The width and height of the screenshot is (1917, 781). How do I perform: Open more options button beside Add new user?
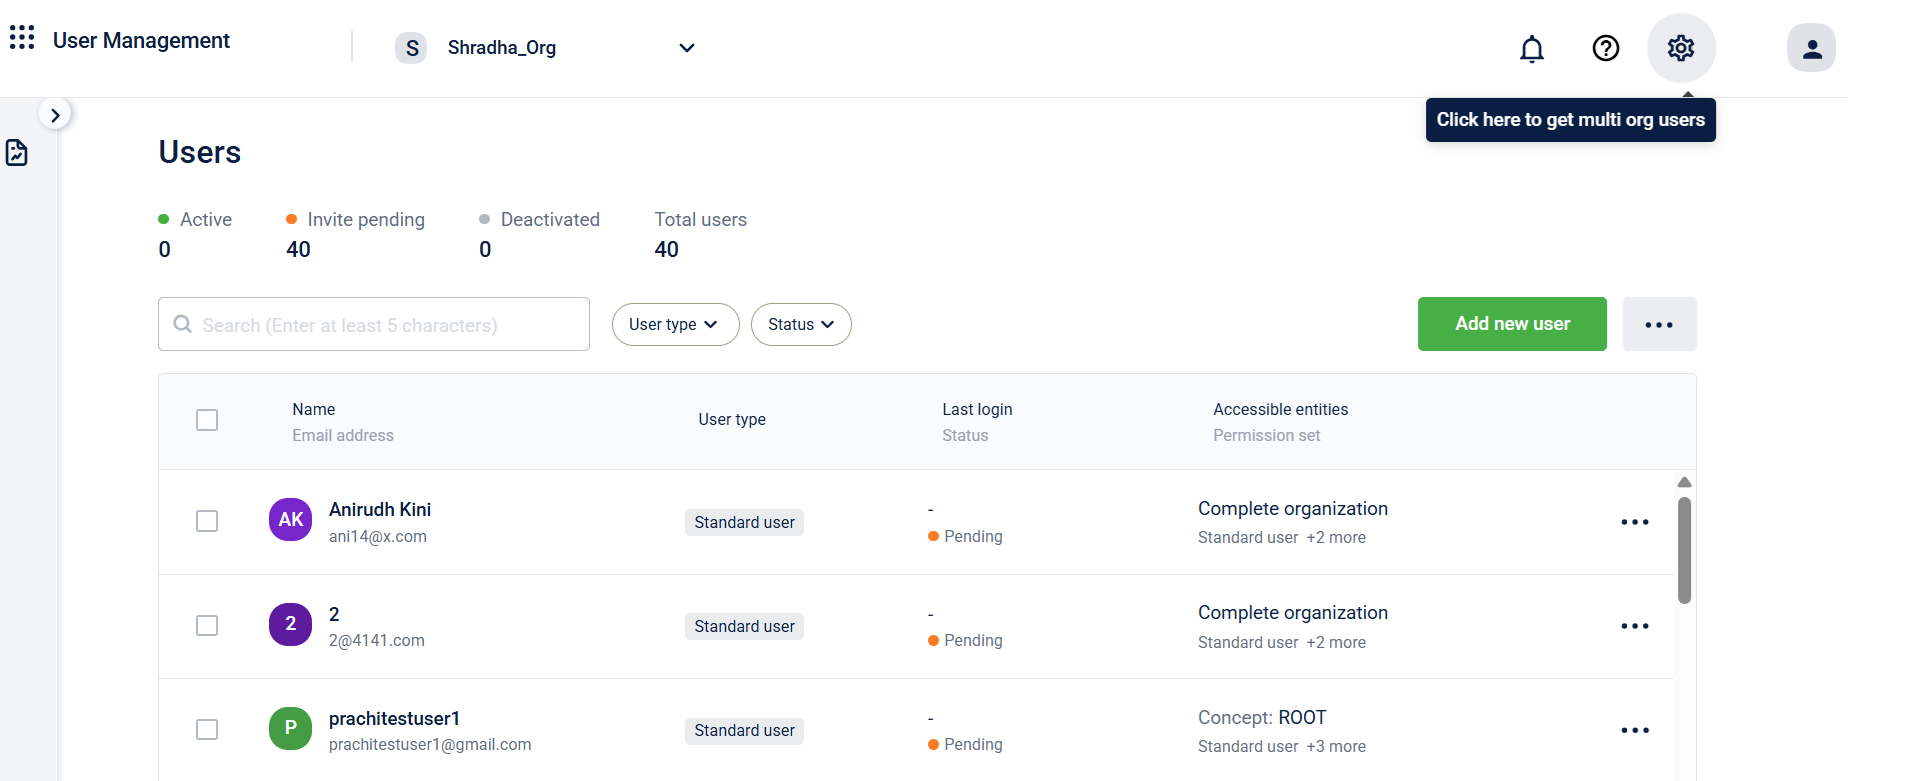click(x=1660, y=324)
